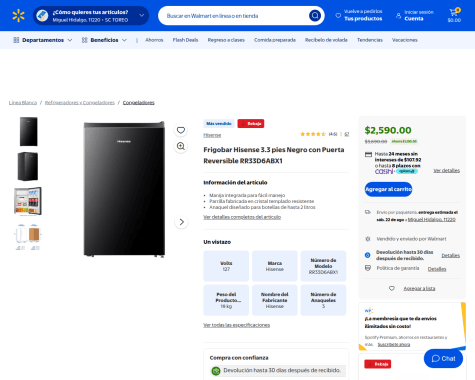Expand the Beneficios menu
This screenshot has height=380, width=475.
104,40
